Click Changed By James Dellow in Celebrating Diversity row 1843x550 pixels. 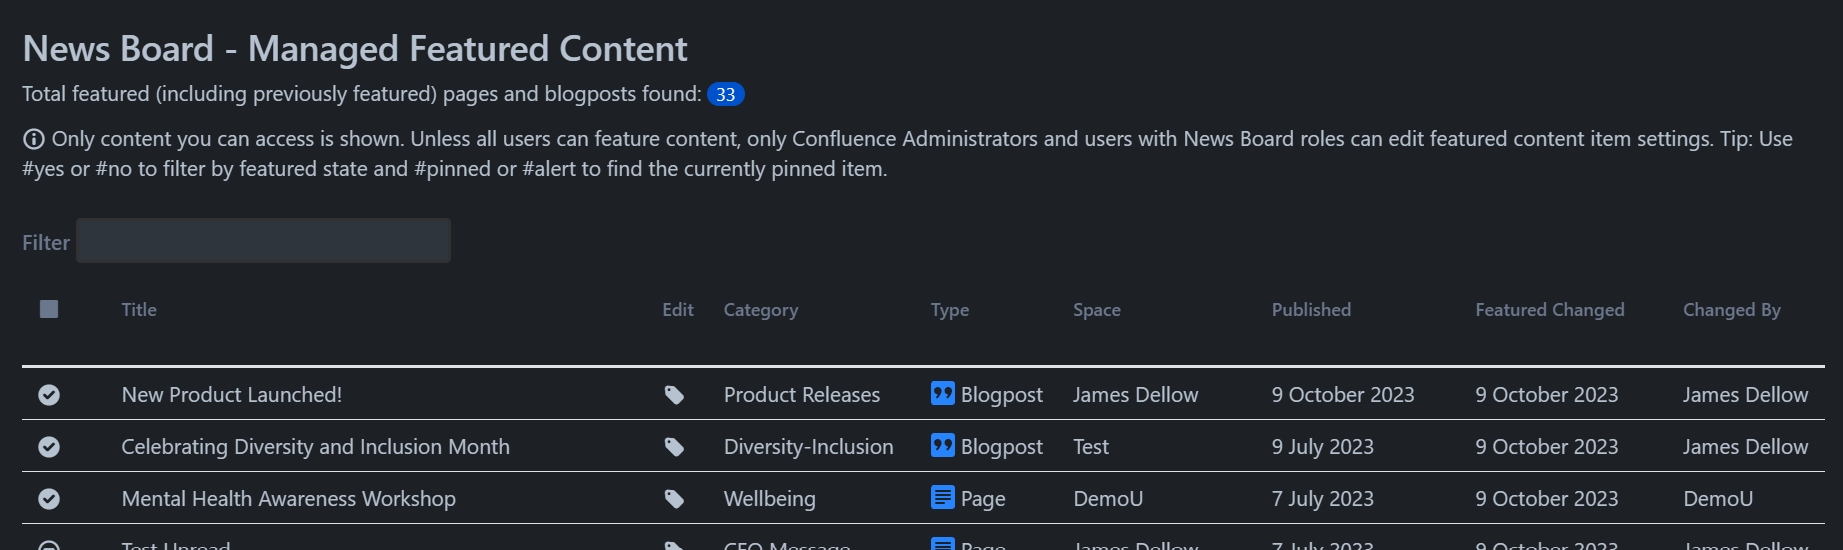coord(1746,447)
